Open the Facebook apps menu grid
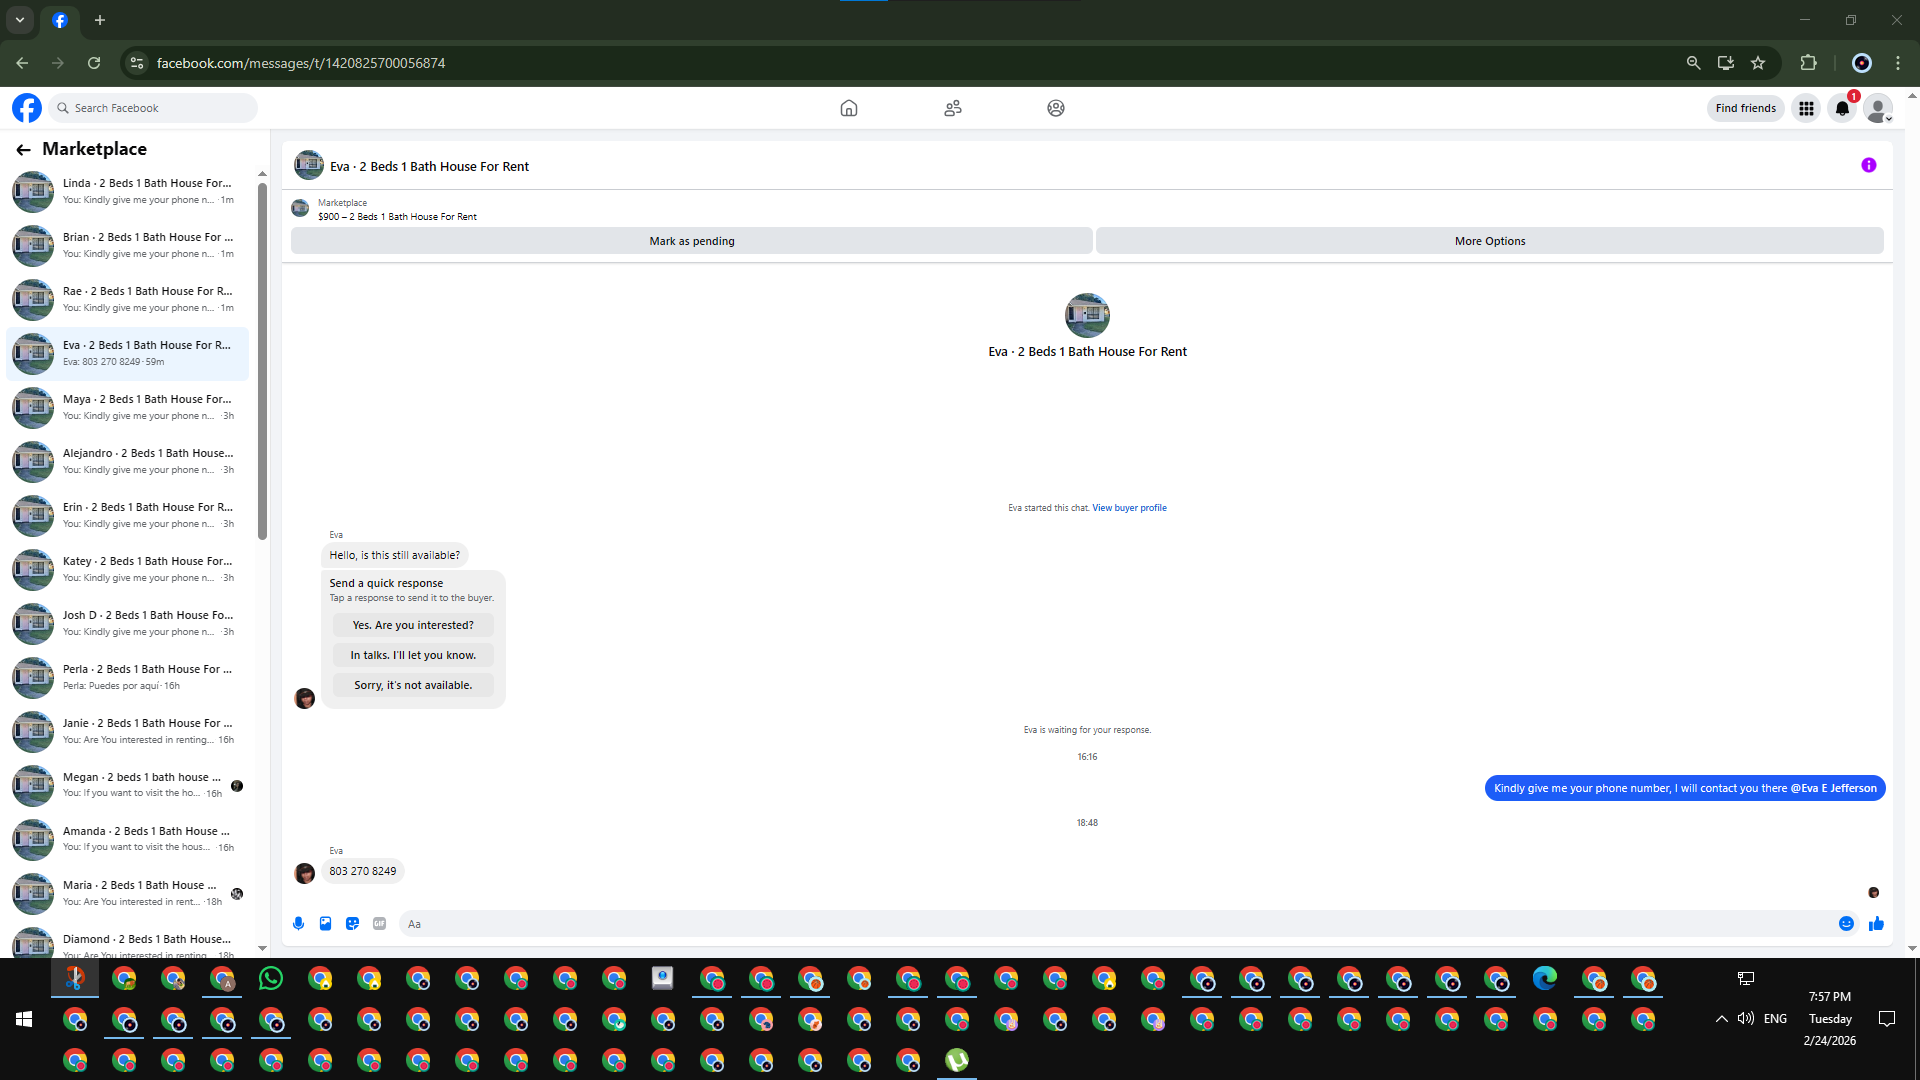 [1806, 108]
